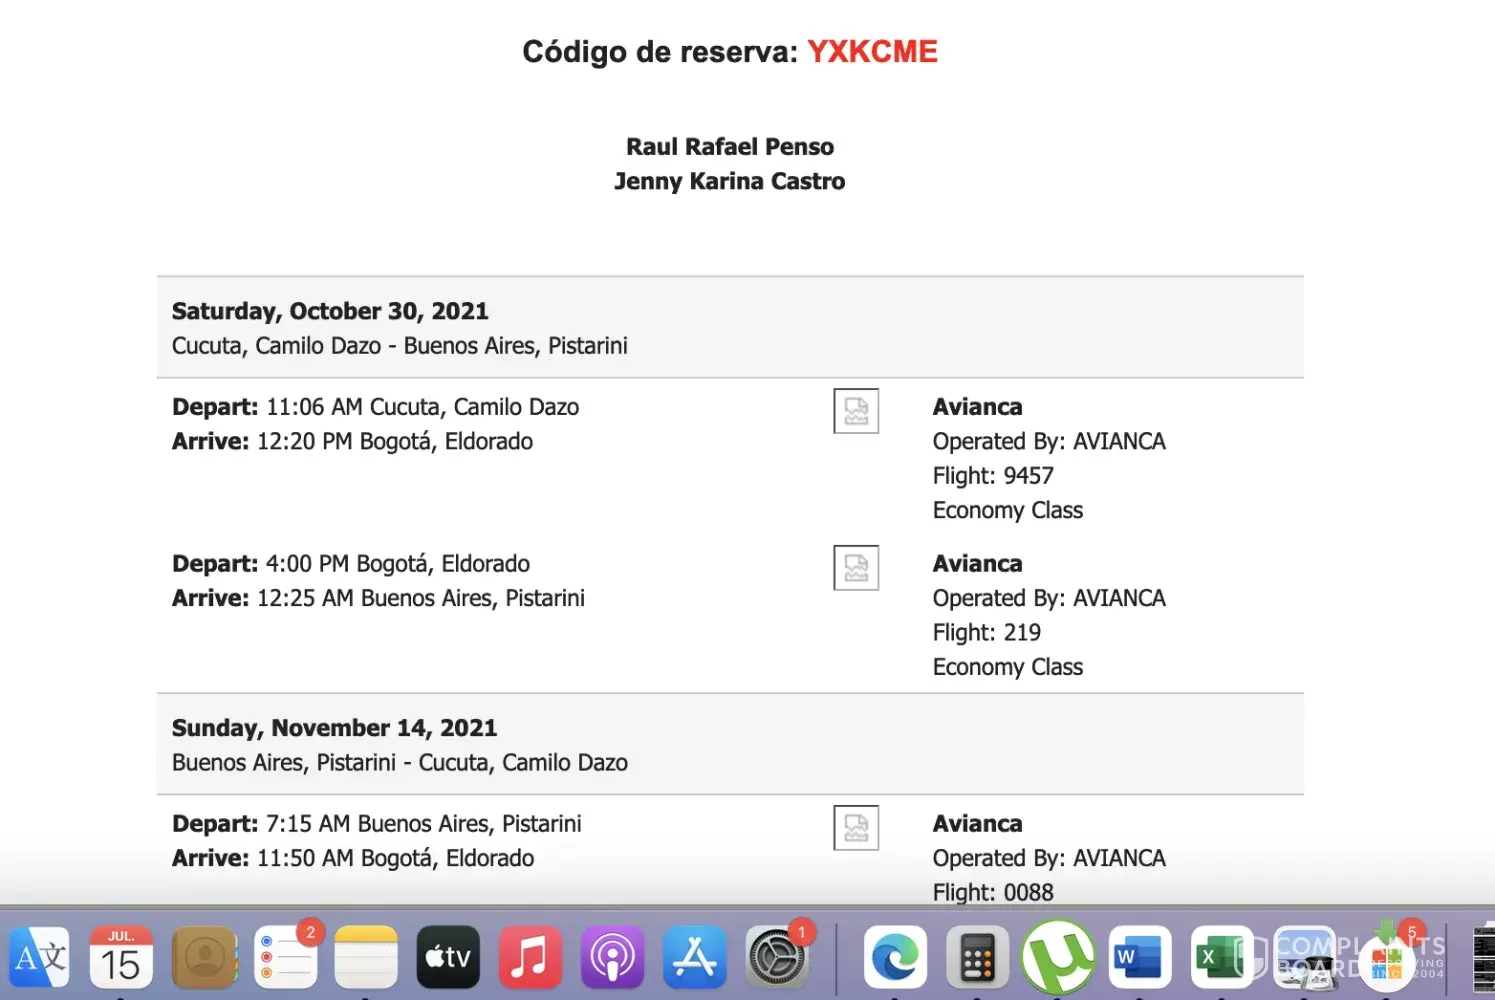1495x1000 pixels.
Task: Launch the Apple TV app
Action: click(x=448, y=958)
